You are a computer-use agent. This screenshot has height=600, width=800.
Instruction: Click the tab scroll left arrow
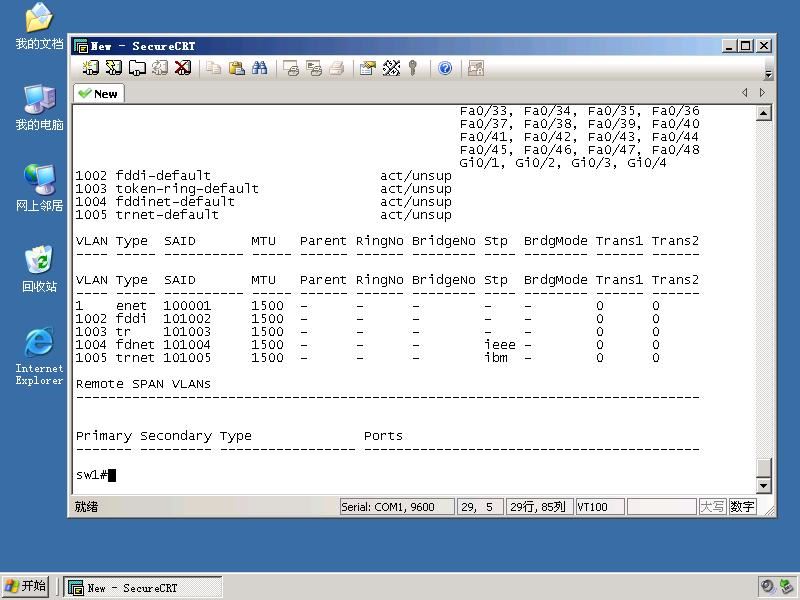tap(745, 92)
